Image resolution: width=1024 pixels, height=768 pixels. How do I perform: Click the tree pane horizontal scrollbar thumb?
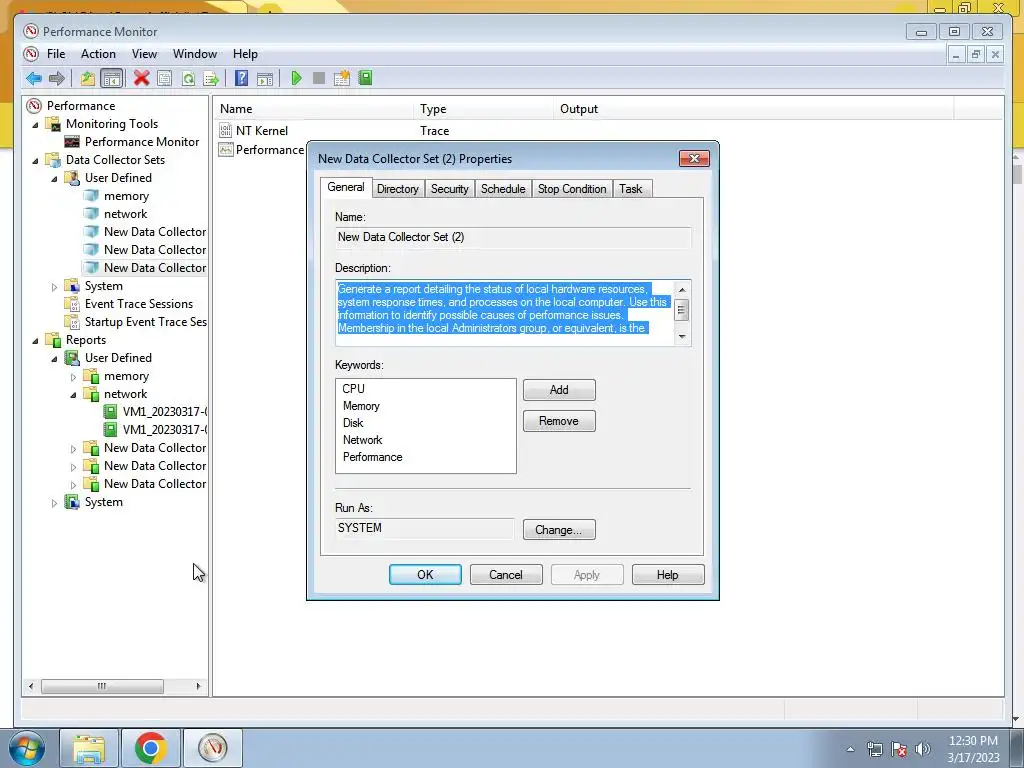102,686
